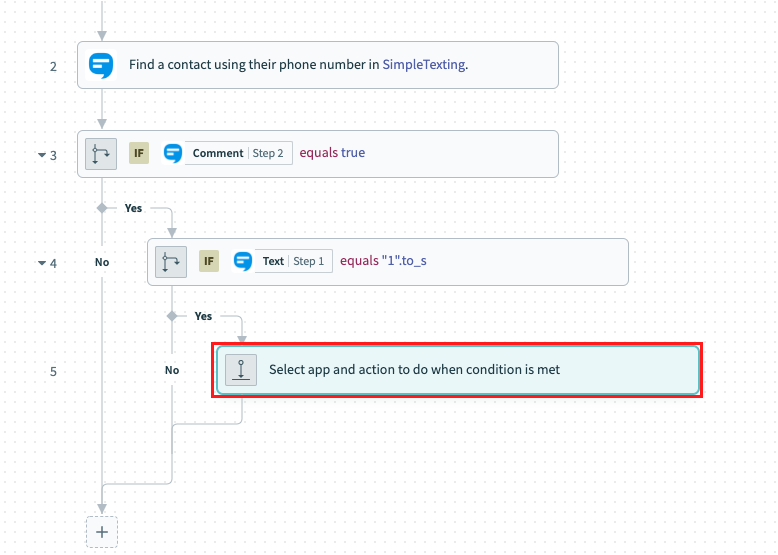
Task: Click the diamond connector node beside step 4 Yes
Action: (x=172, y=316)
